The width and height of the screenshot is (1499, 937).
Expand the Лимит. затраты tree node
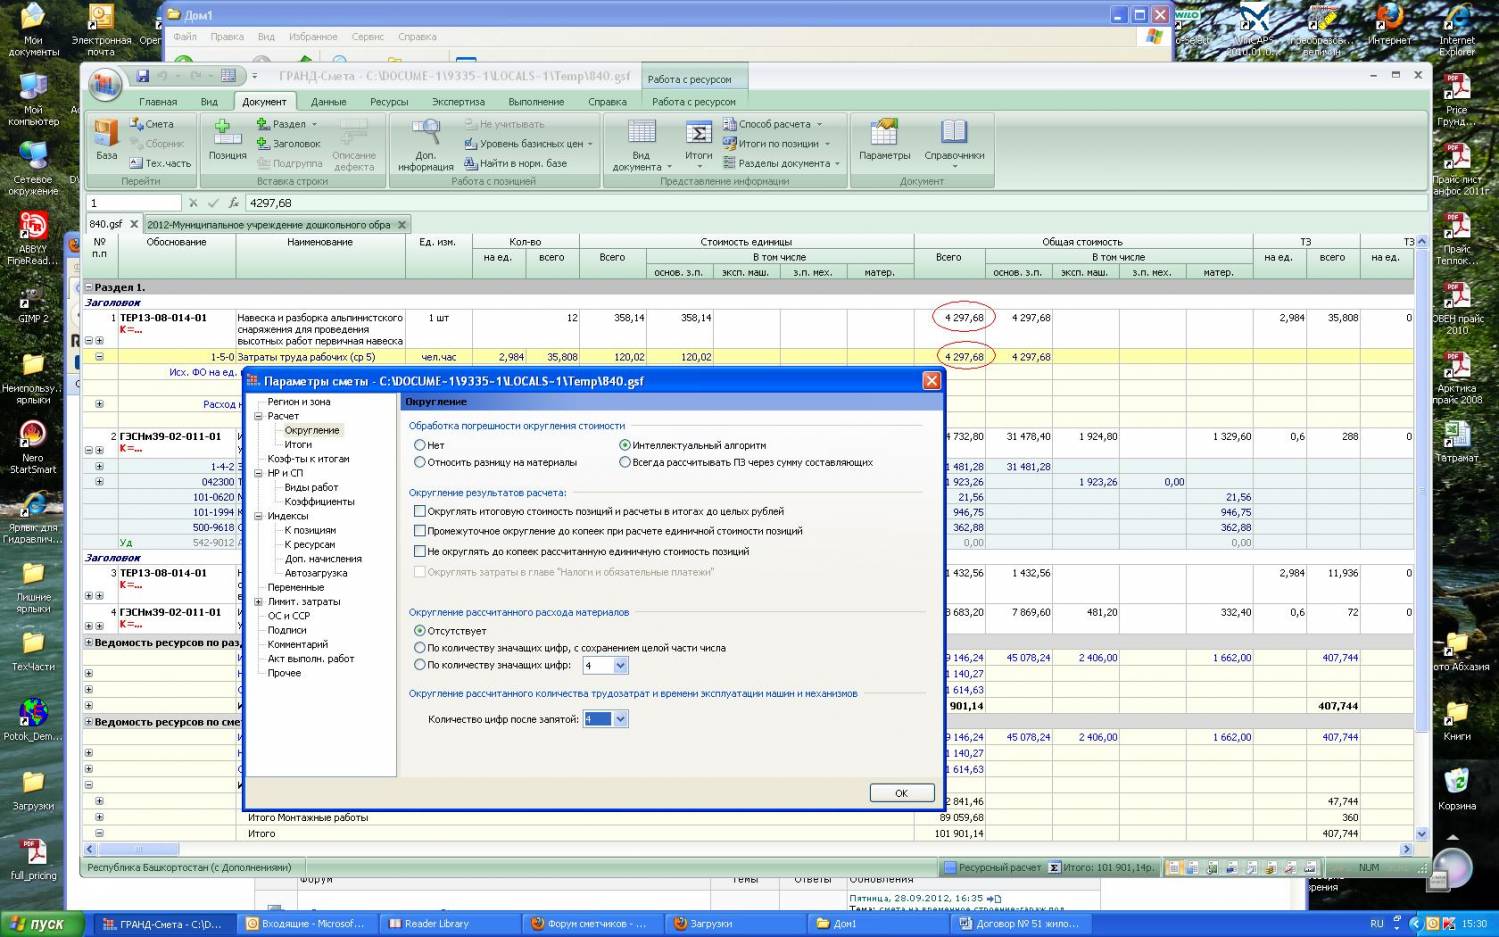(x=258, y=602)
